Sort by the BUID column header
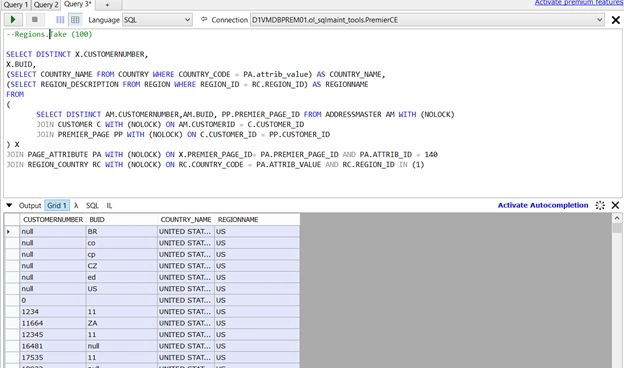 122,220
